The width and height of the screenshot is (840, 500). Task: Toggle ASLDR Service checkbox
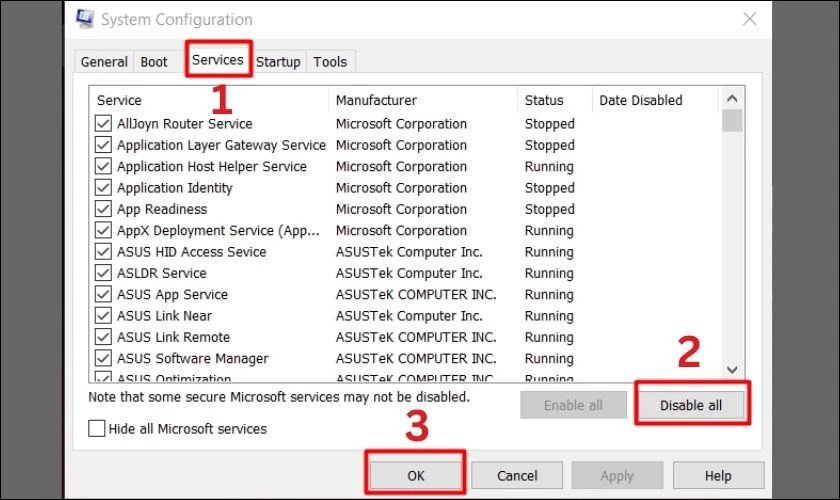click(103, 273)
